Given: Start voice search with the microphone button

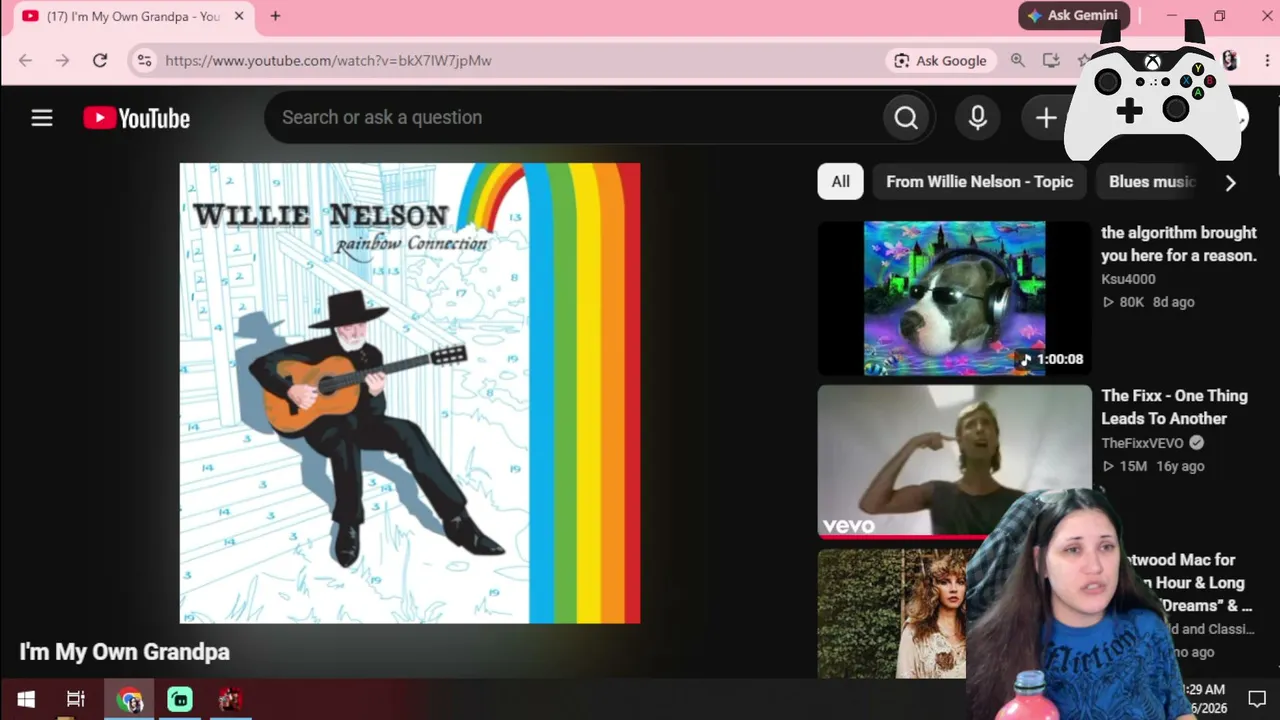Looking at the screenshot, I should tap(978, 118).
